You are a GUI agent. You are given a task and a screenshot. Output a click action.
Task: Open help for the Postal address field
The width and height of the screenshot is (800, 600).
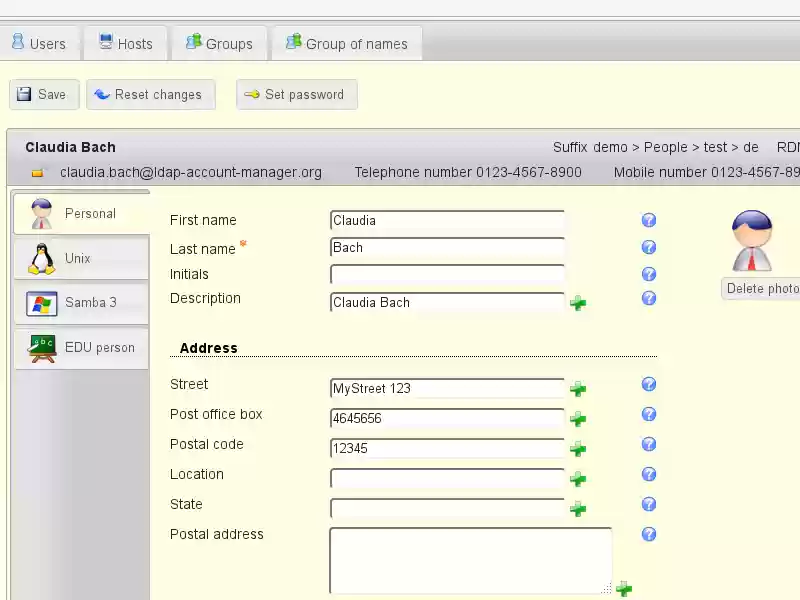click(x=649, y=534)
